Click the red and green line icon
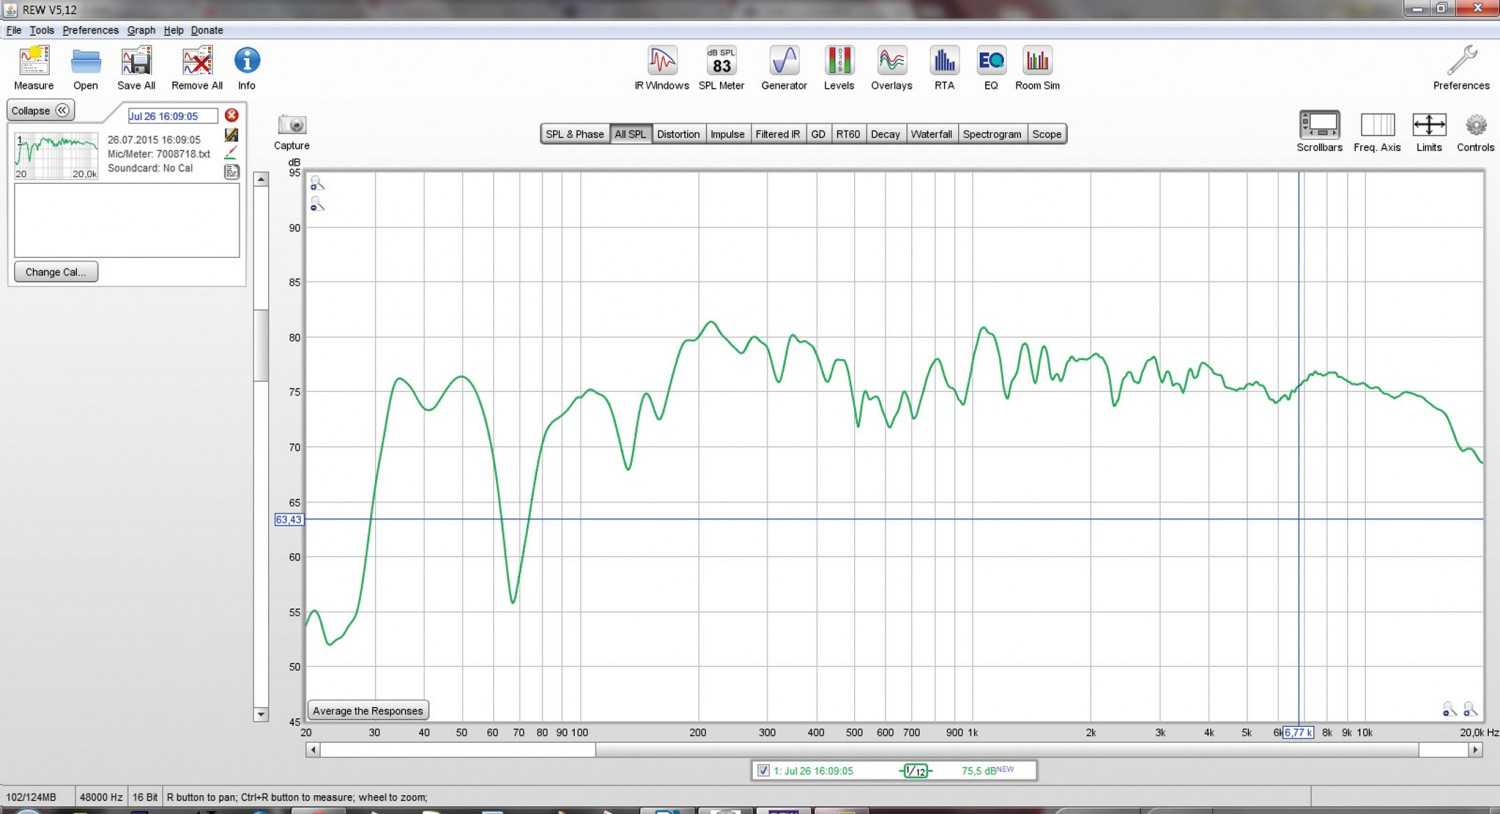 (232, 153)
